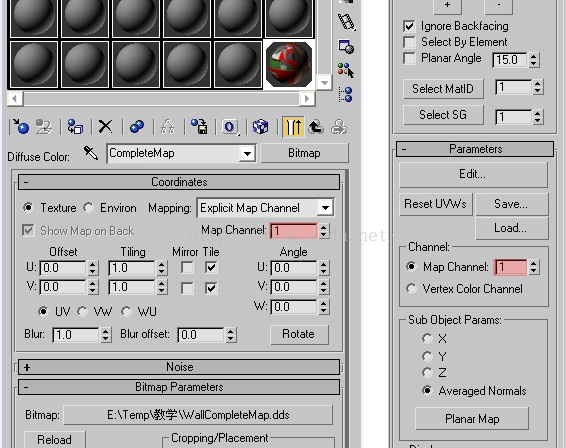
Task: Select Environ radio button
Action: pos(88,208)
